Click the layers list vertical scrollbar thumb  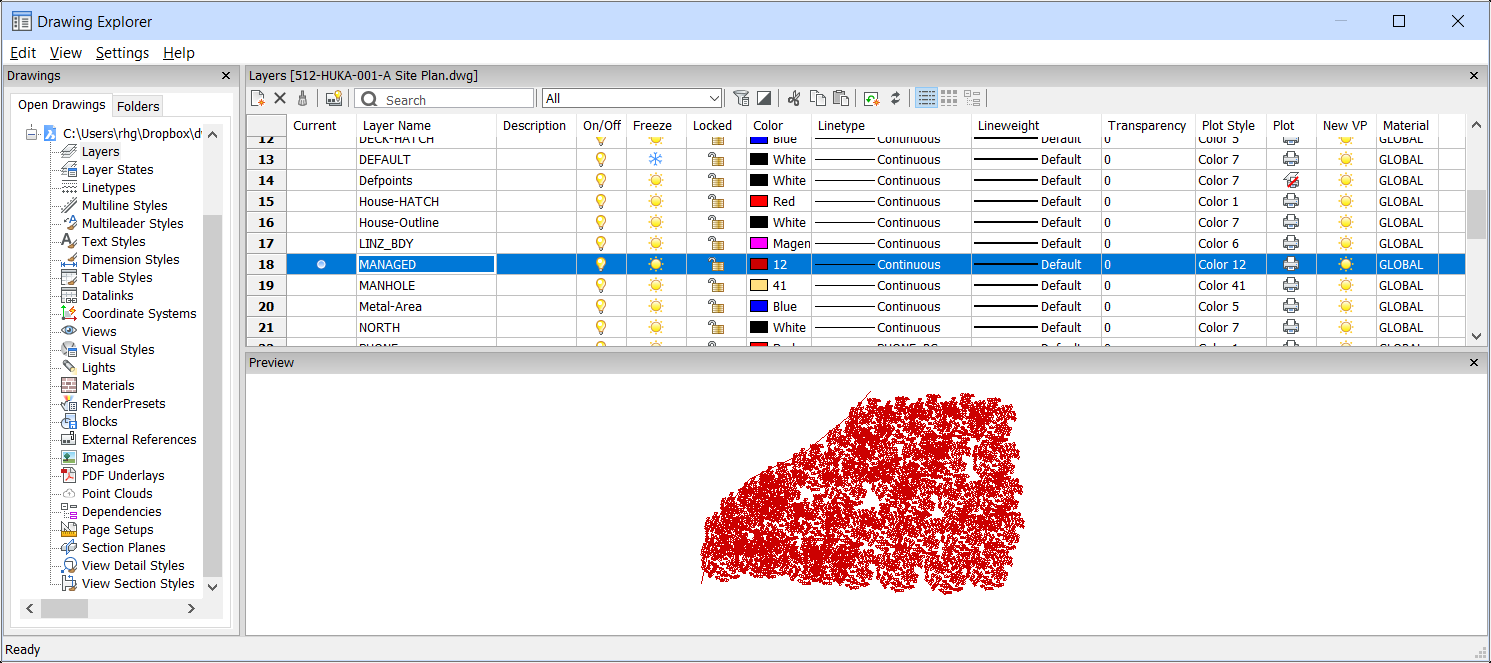coord(1476,214)
